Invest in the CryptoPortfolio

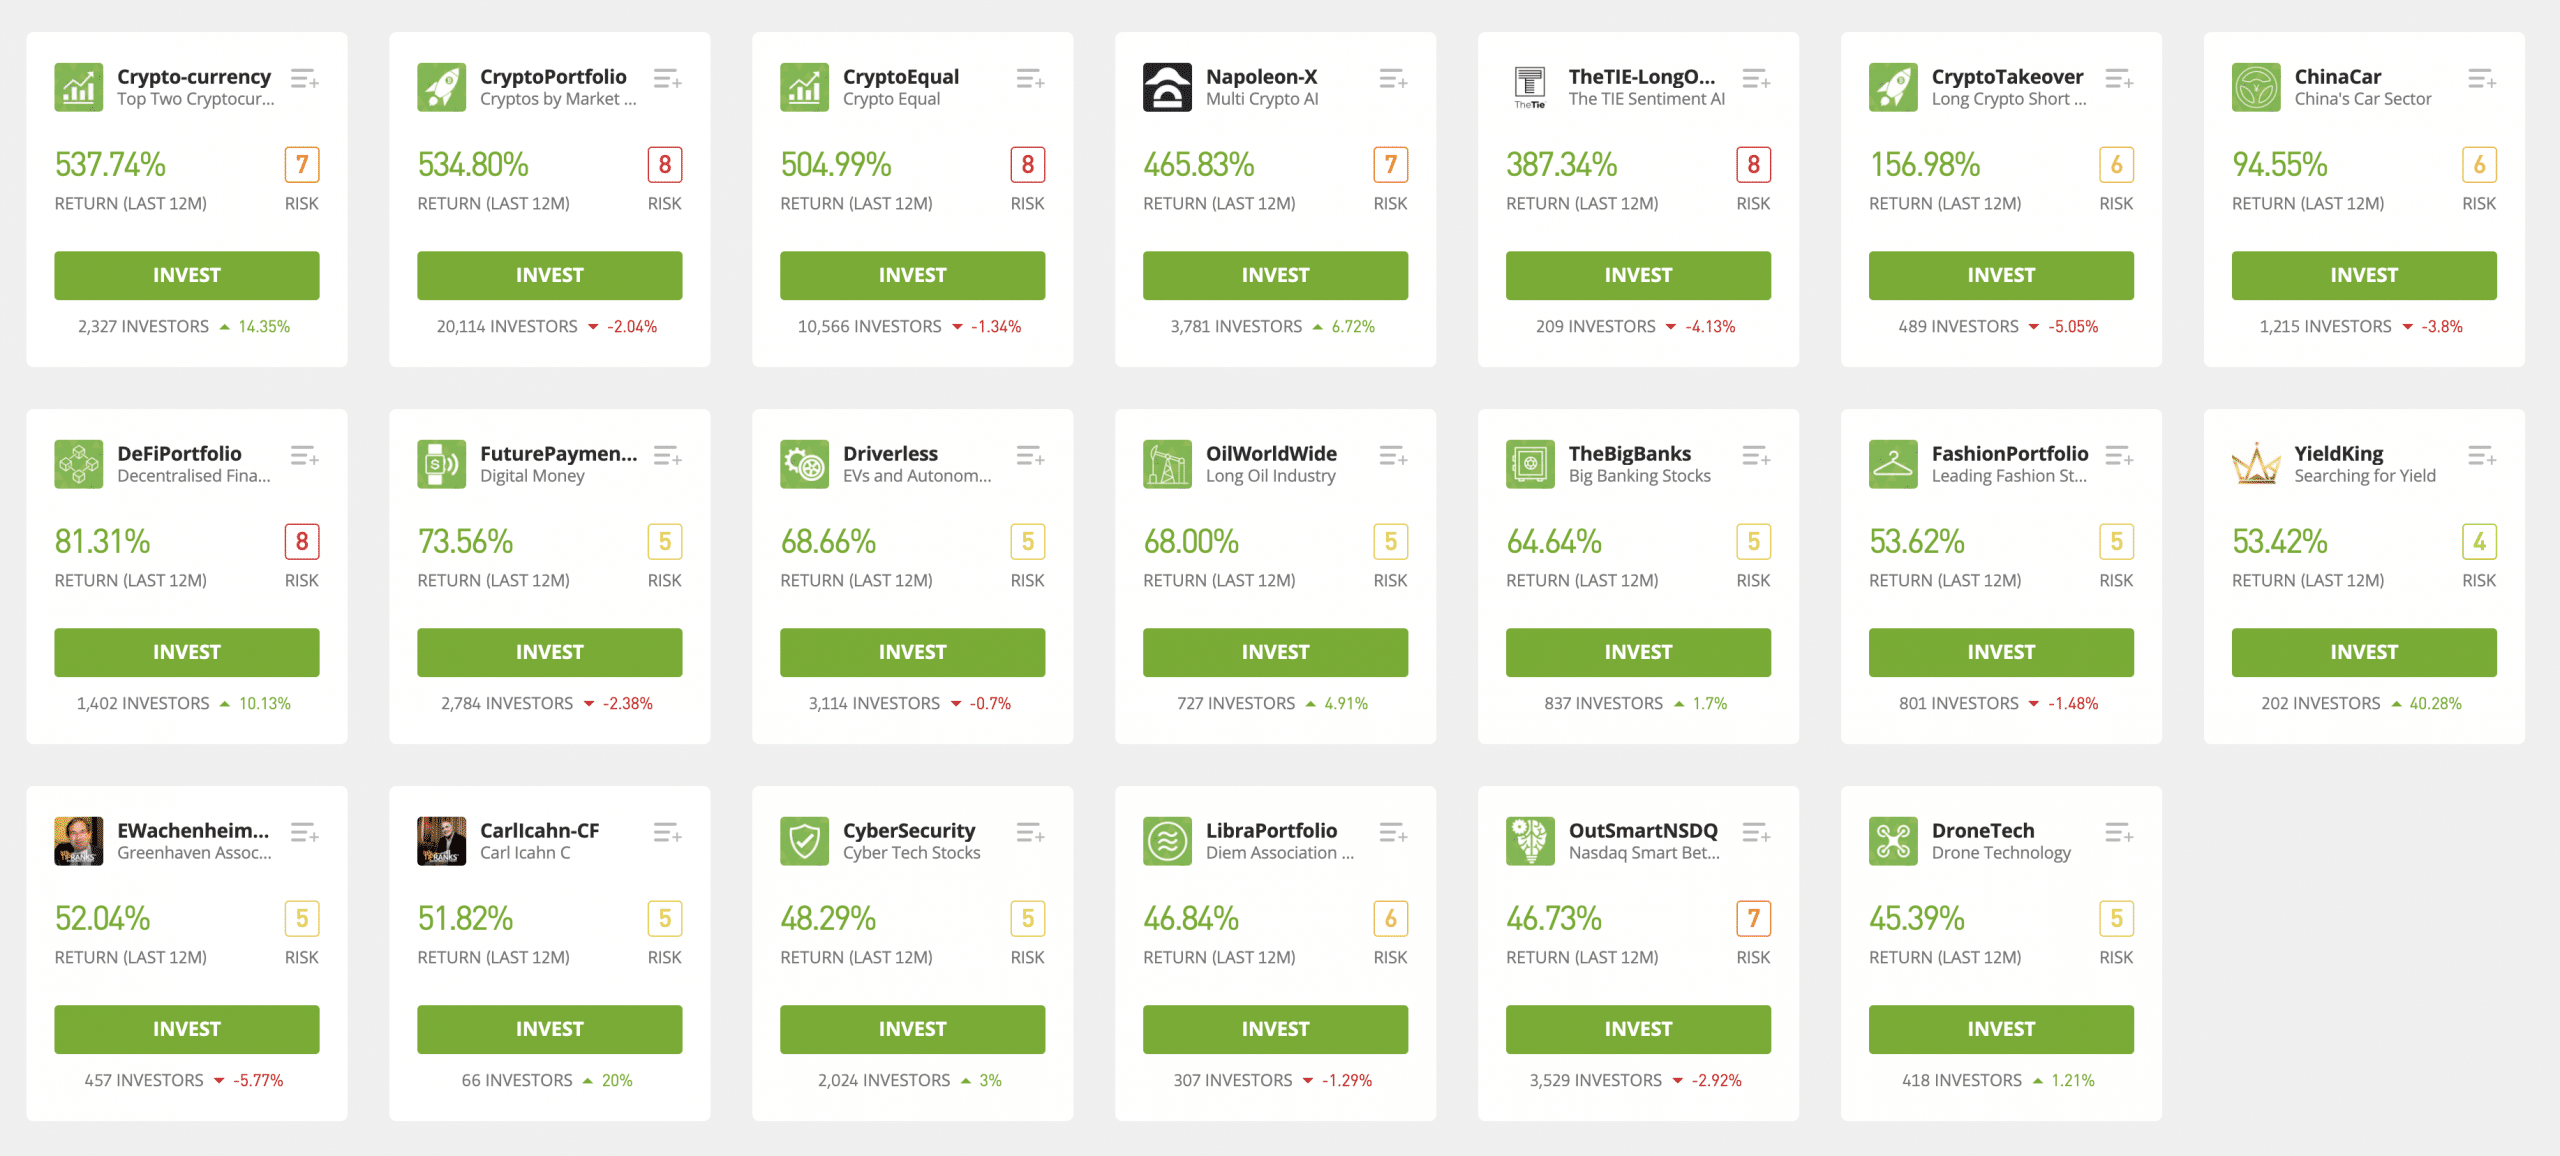click(549, 275)
